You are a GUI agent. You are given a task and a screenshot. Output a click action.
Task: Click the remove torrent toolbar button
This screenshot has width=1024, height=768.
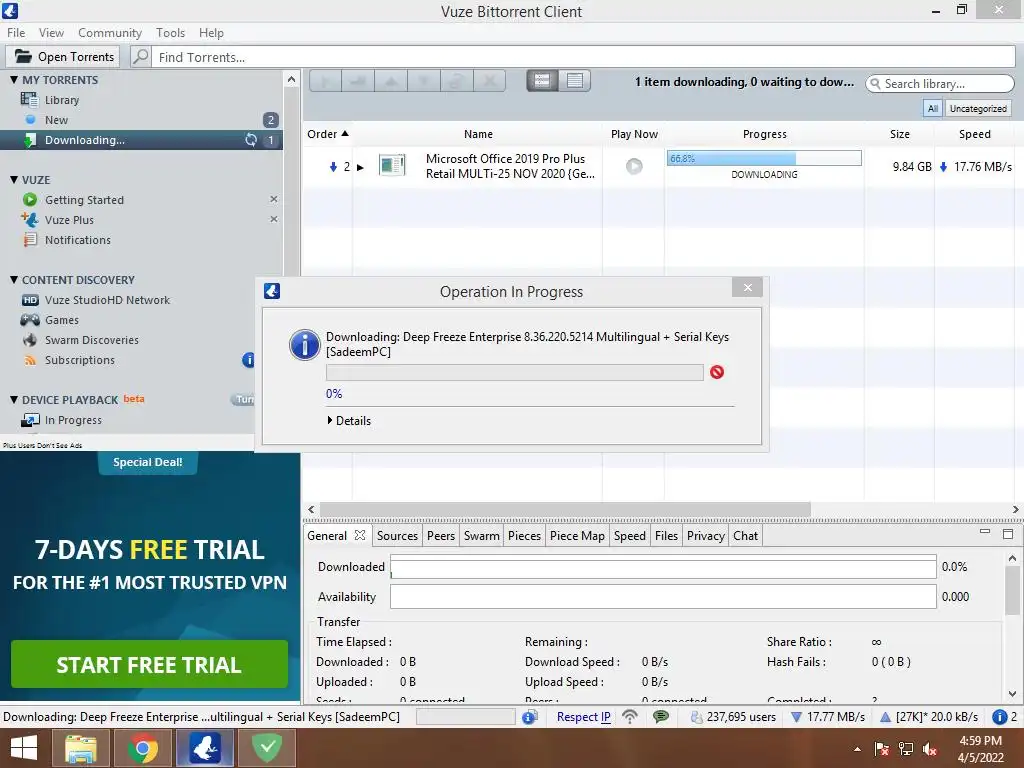tap(489, 81)
